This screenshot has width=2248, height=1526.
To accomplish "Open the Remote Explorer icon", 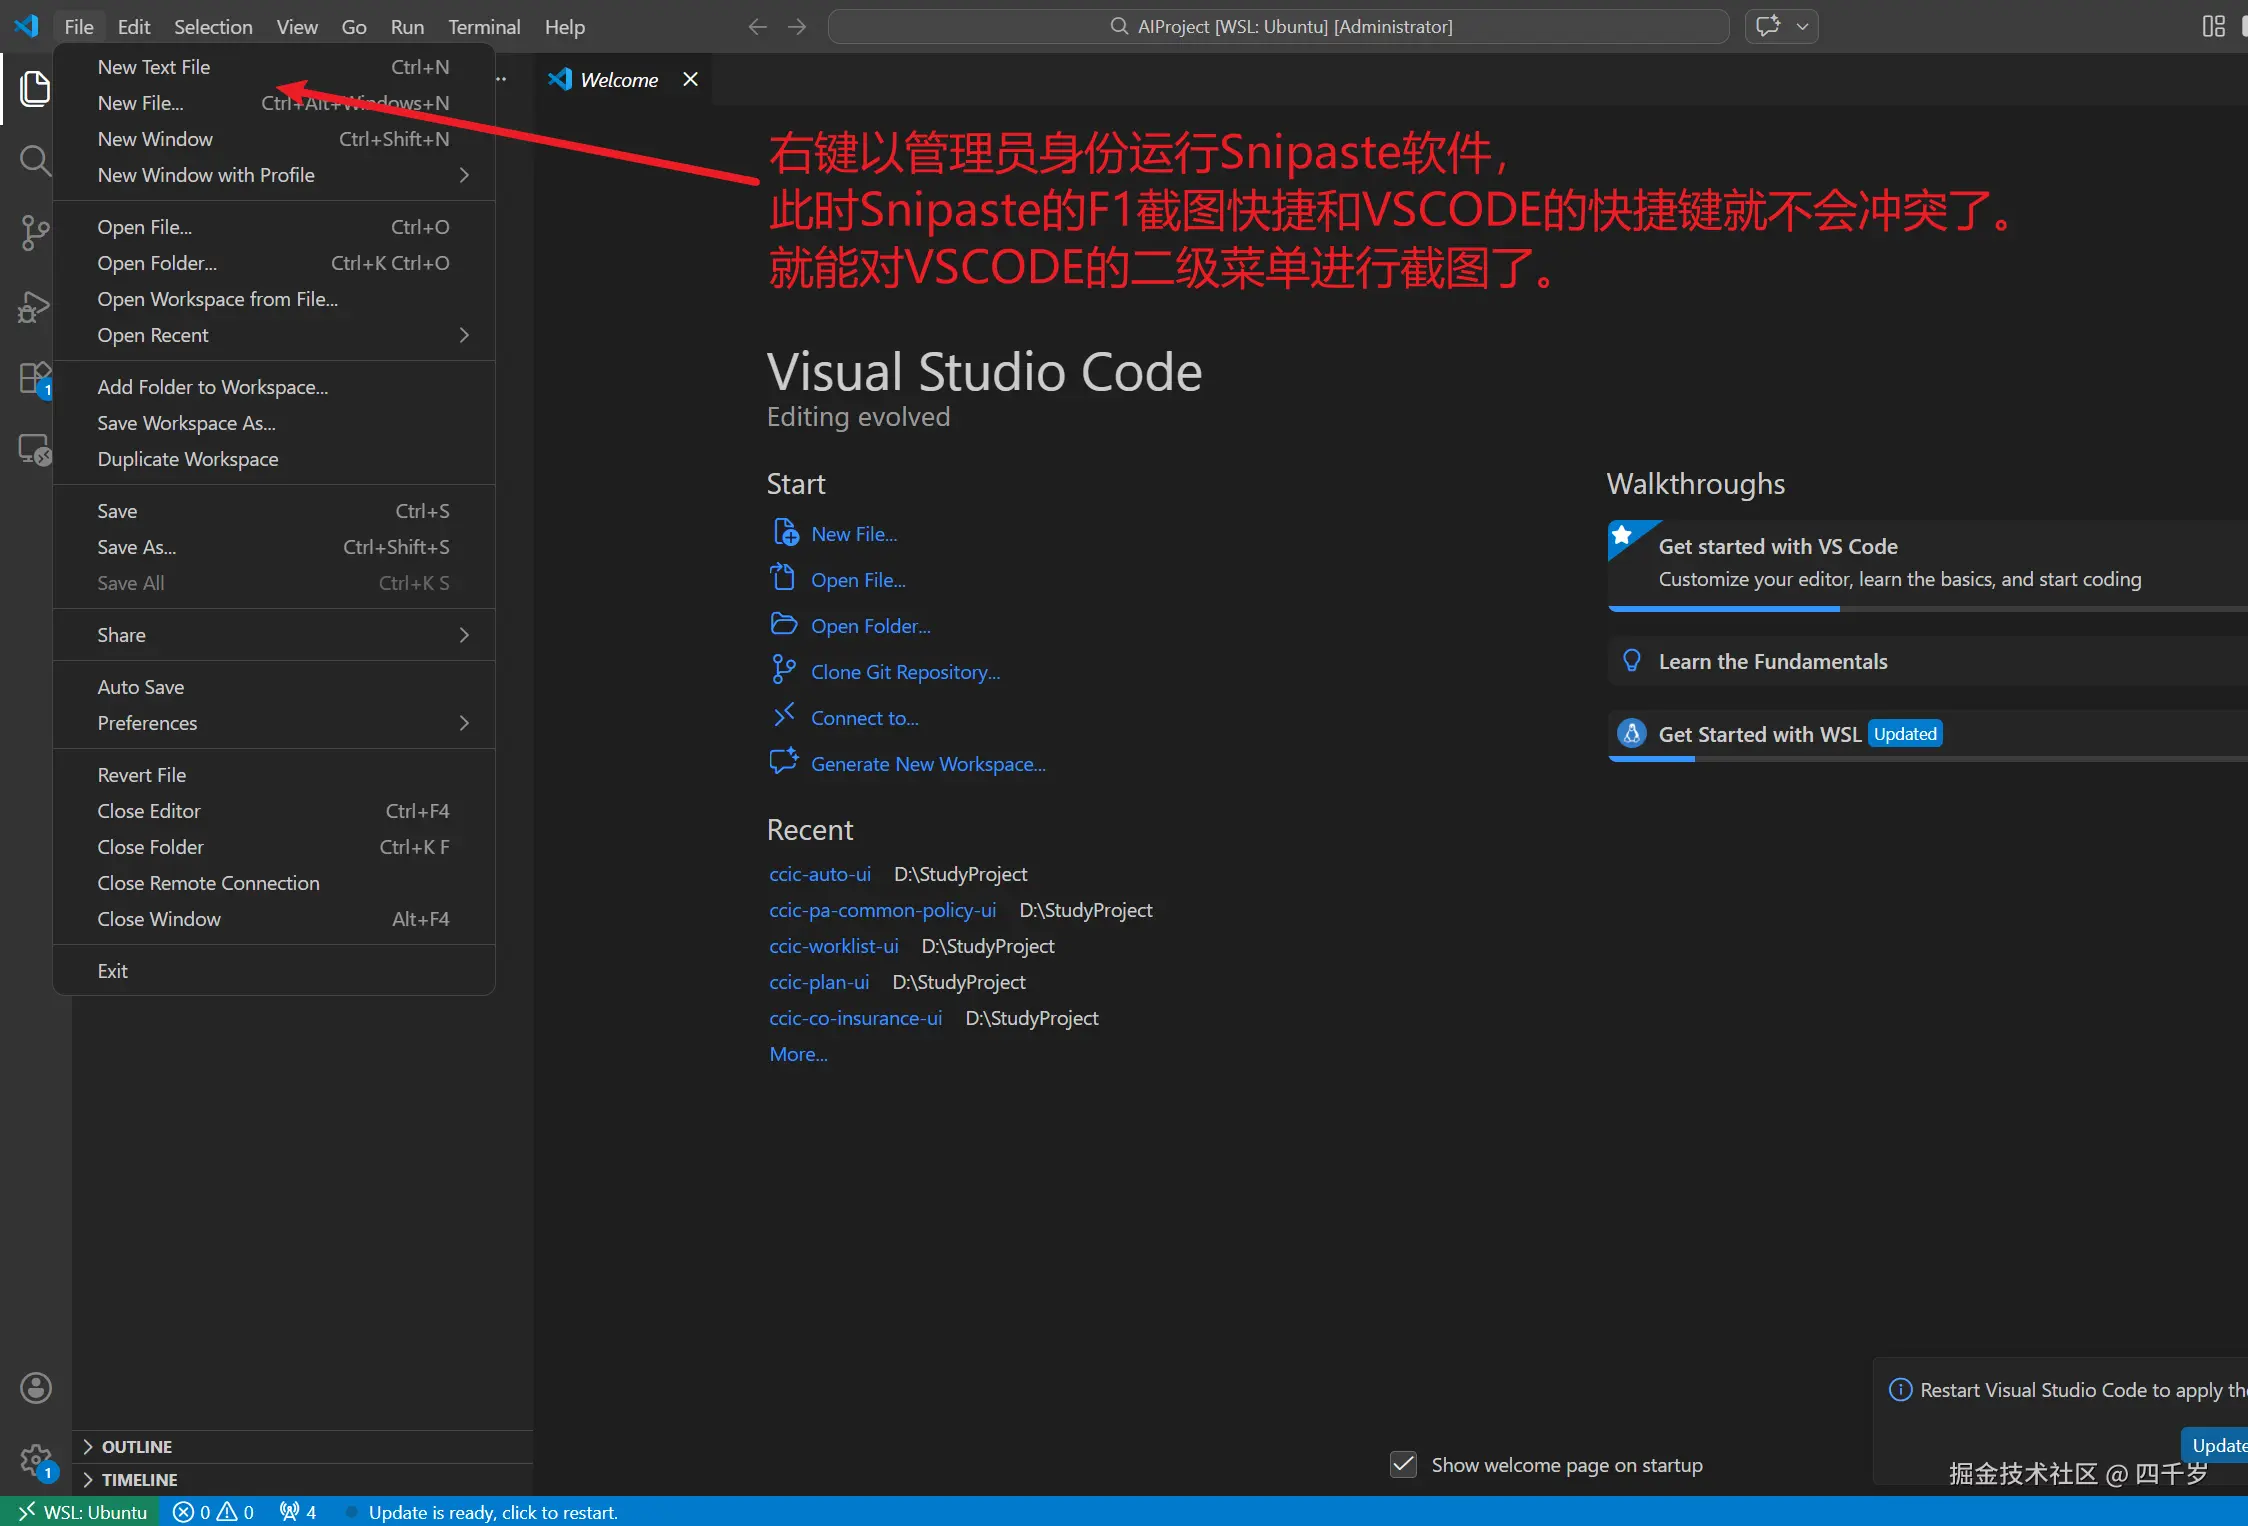I will point(35,450).
